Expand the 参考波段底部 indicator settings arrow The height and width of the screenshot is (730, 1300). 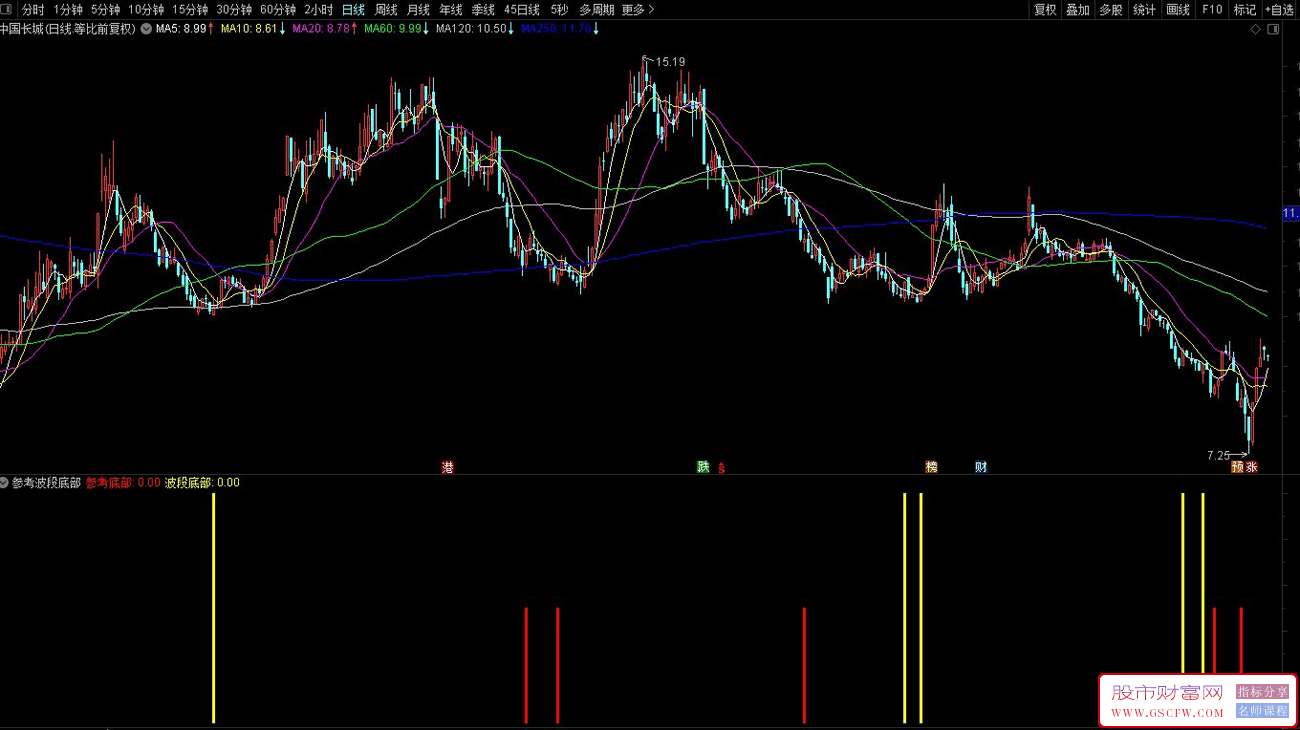point(5,482)
